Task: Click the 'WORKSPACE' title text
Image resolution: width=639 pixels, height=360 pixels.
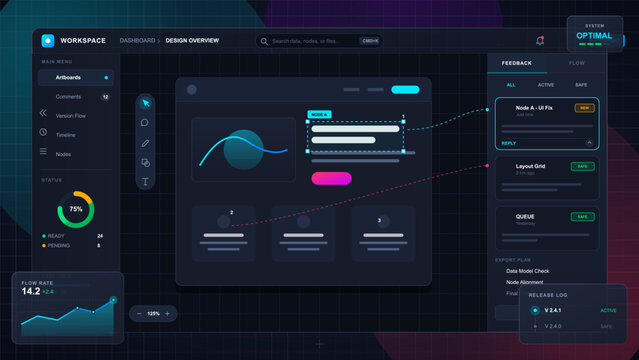Action: [83, 41]
